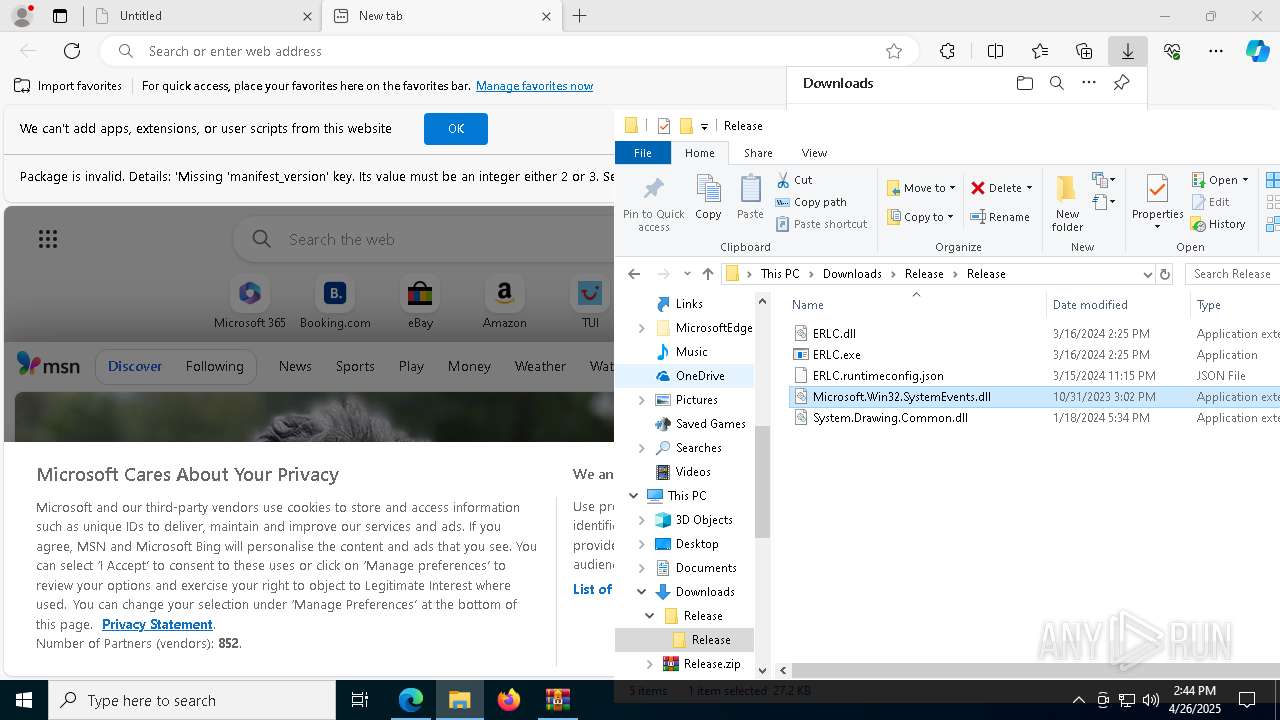Screen dimensions: 1280x720
Task: Expand Open button dropdown in ribbon
Action: [1245, 180]
